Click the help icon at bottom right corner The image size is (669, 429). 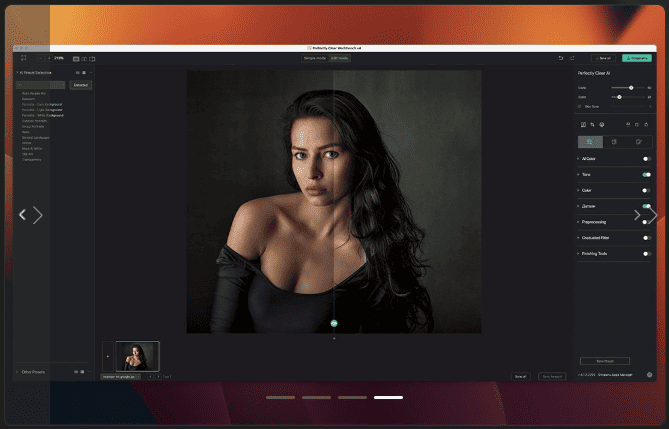(649, 375)
